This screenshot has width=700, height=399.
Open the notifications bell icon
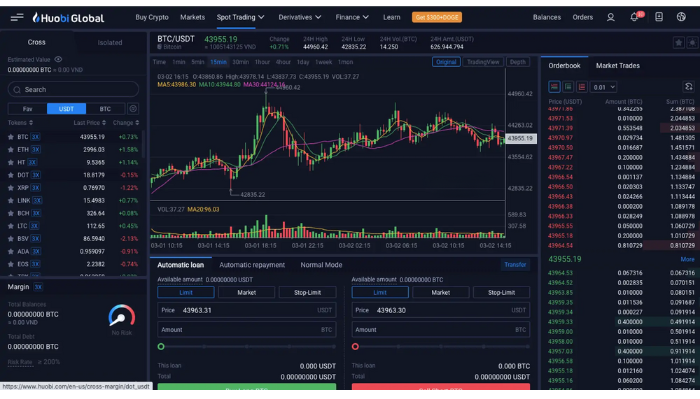click(634, 17)
